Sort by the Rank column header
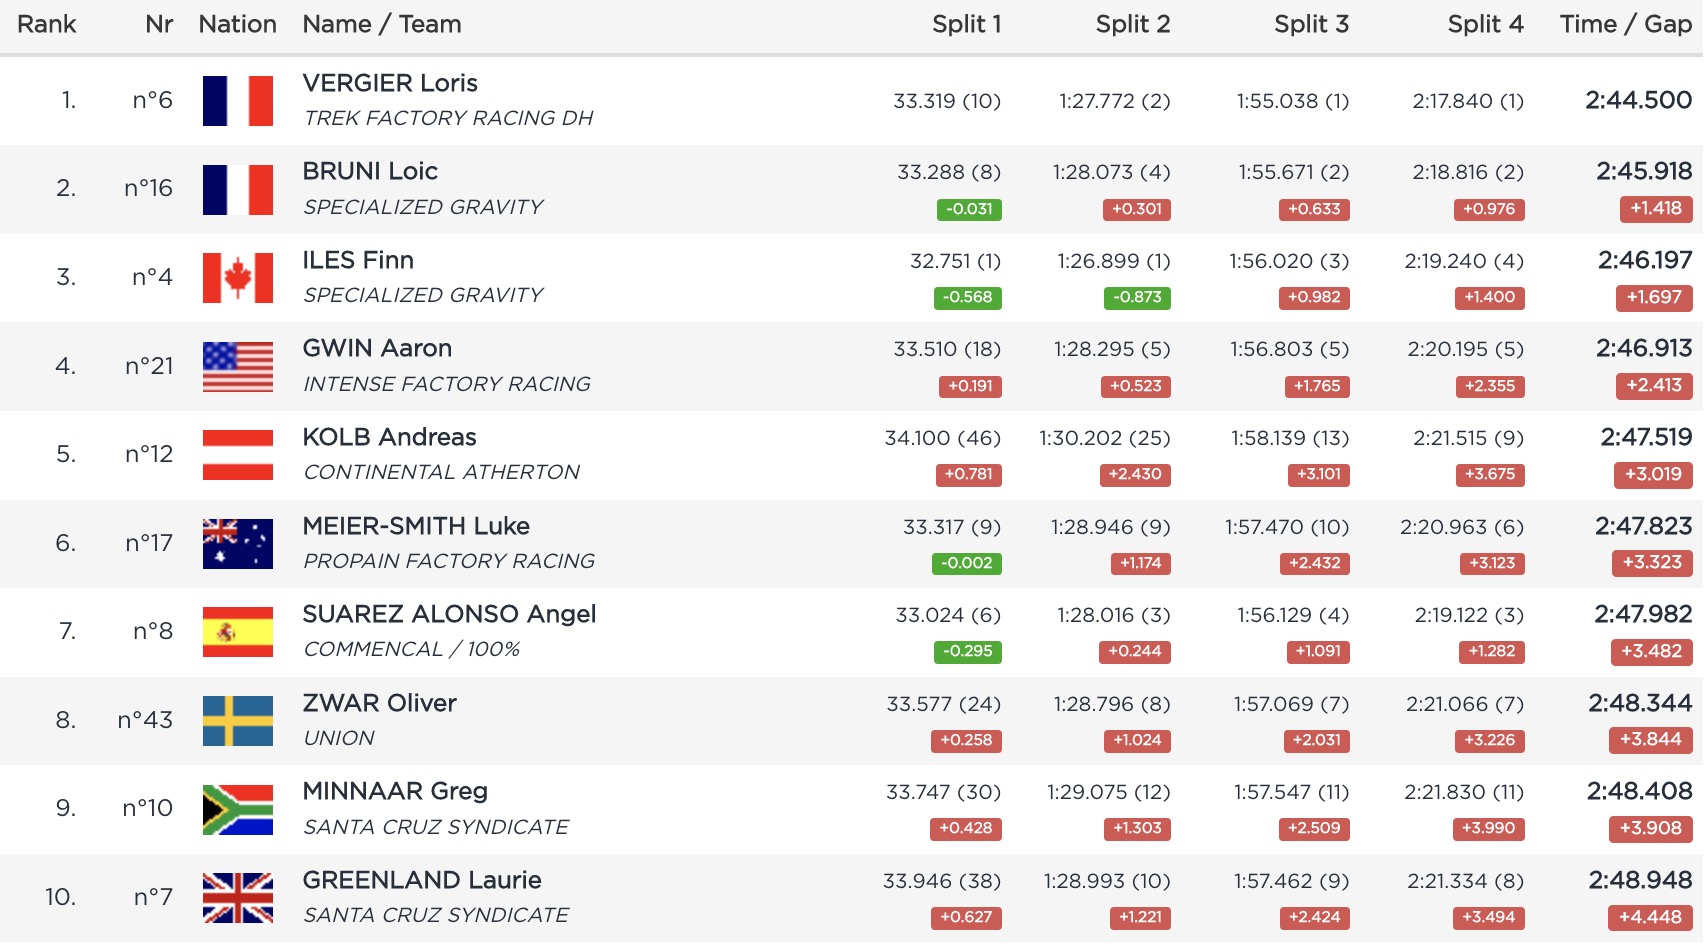This screenshot has width=1708, height=944. [x=47, y=25]
